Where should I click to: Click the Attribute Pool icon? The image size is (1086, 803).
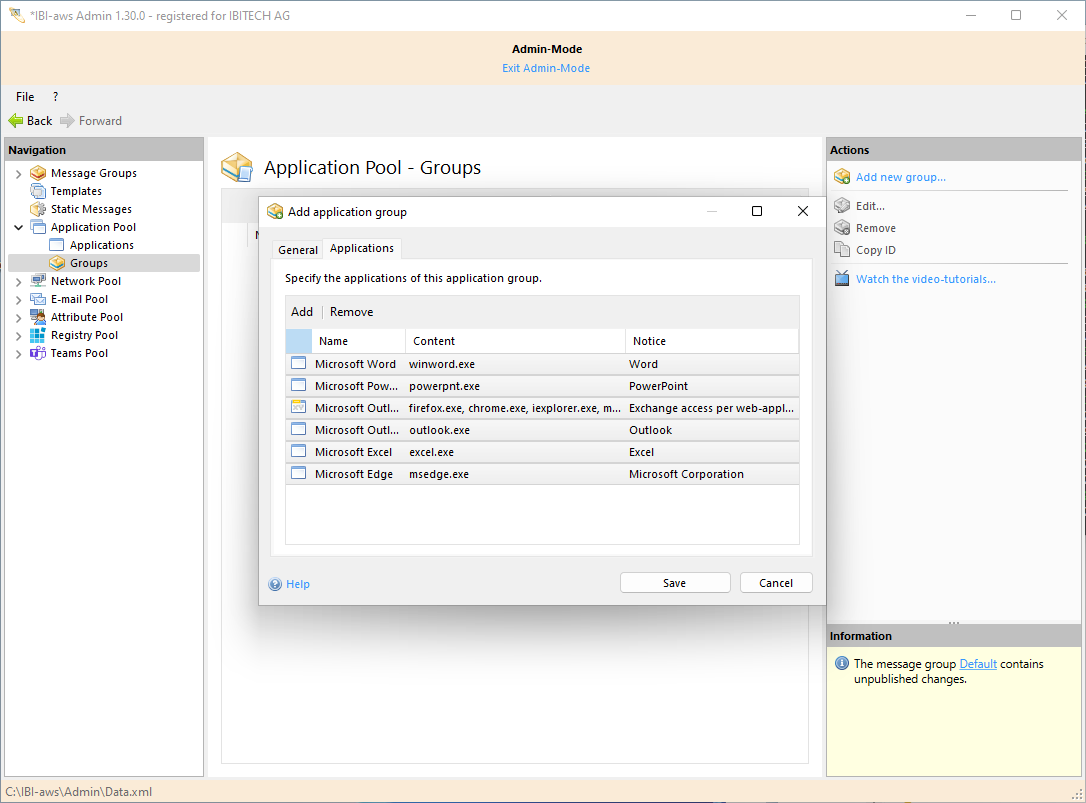(x=38, y=317)
